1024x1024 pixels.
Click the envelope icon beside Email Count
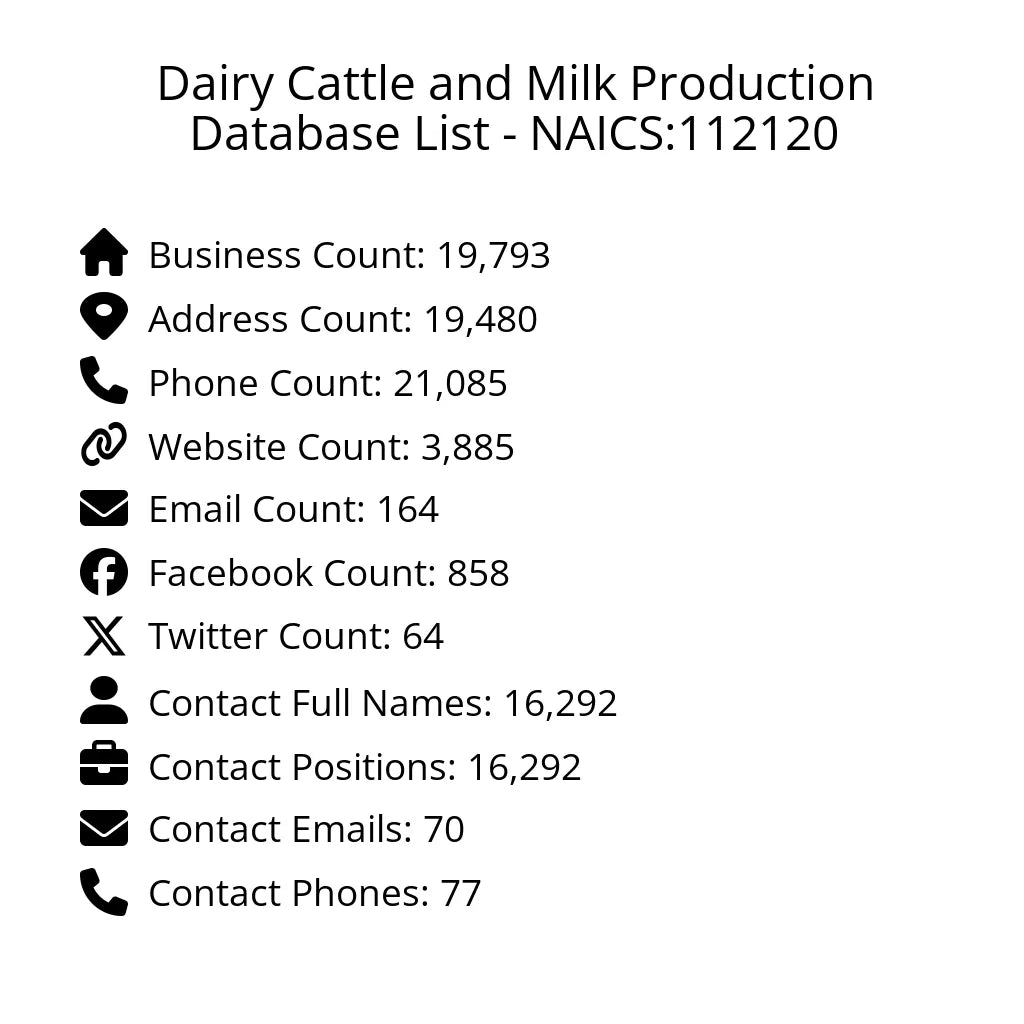pyautogui.click(x=104, y=508)
